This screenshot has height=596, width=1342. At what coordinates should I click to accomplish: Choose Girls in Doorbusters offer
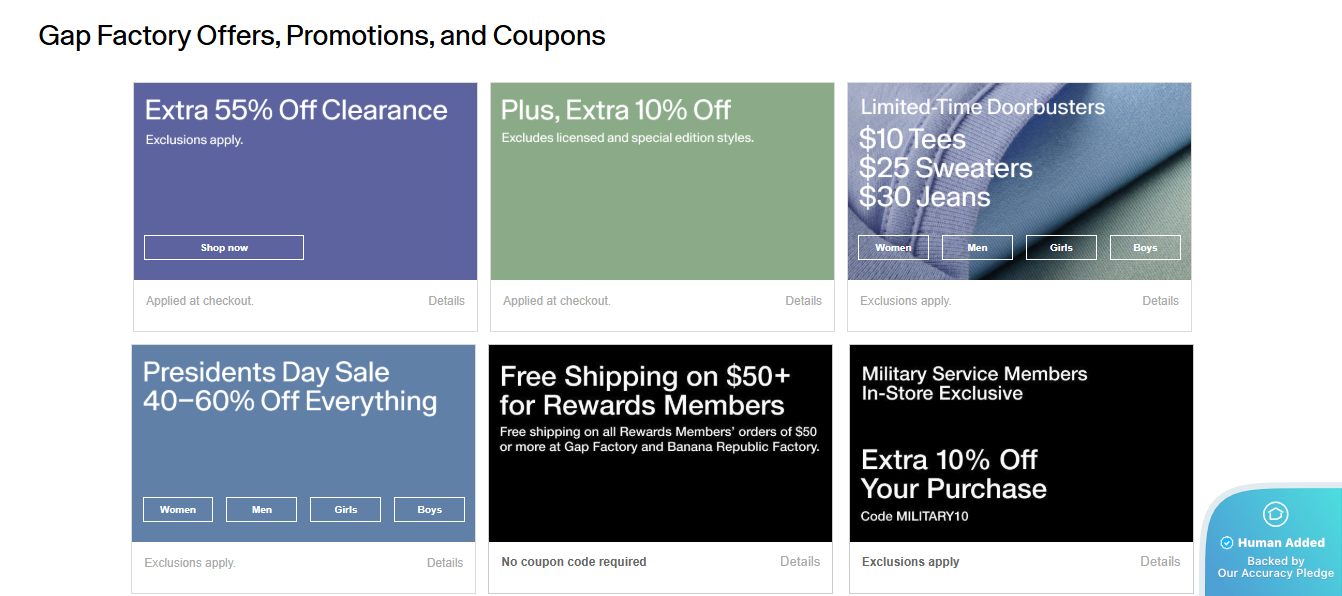tap(1061, 248)
